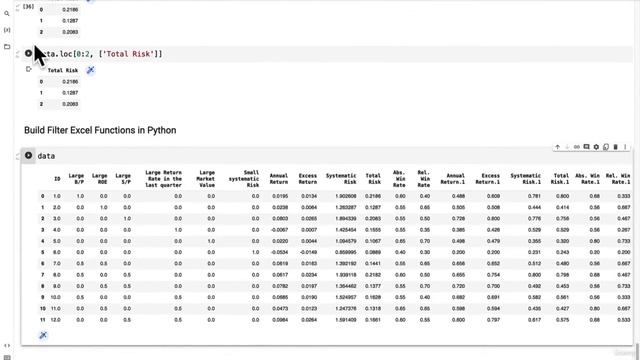The width and height of the screenshot is (640, 360).
Task: Click the ID value 10.0
Action: pyautogui.click(x=56, y=297)
